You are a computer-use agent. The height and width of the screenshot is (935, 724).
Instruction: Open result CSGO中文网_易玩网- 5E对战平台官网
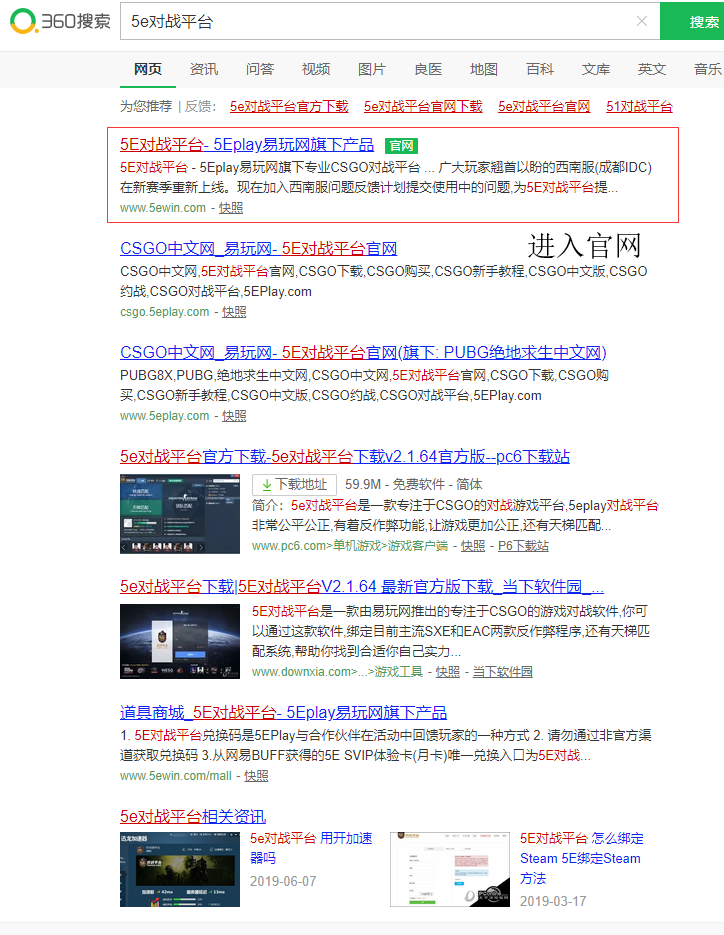[x=259, y=248]
